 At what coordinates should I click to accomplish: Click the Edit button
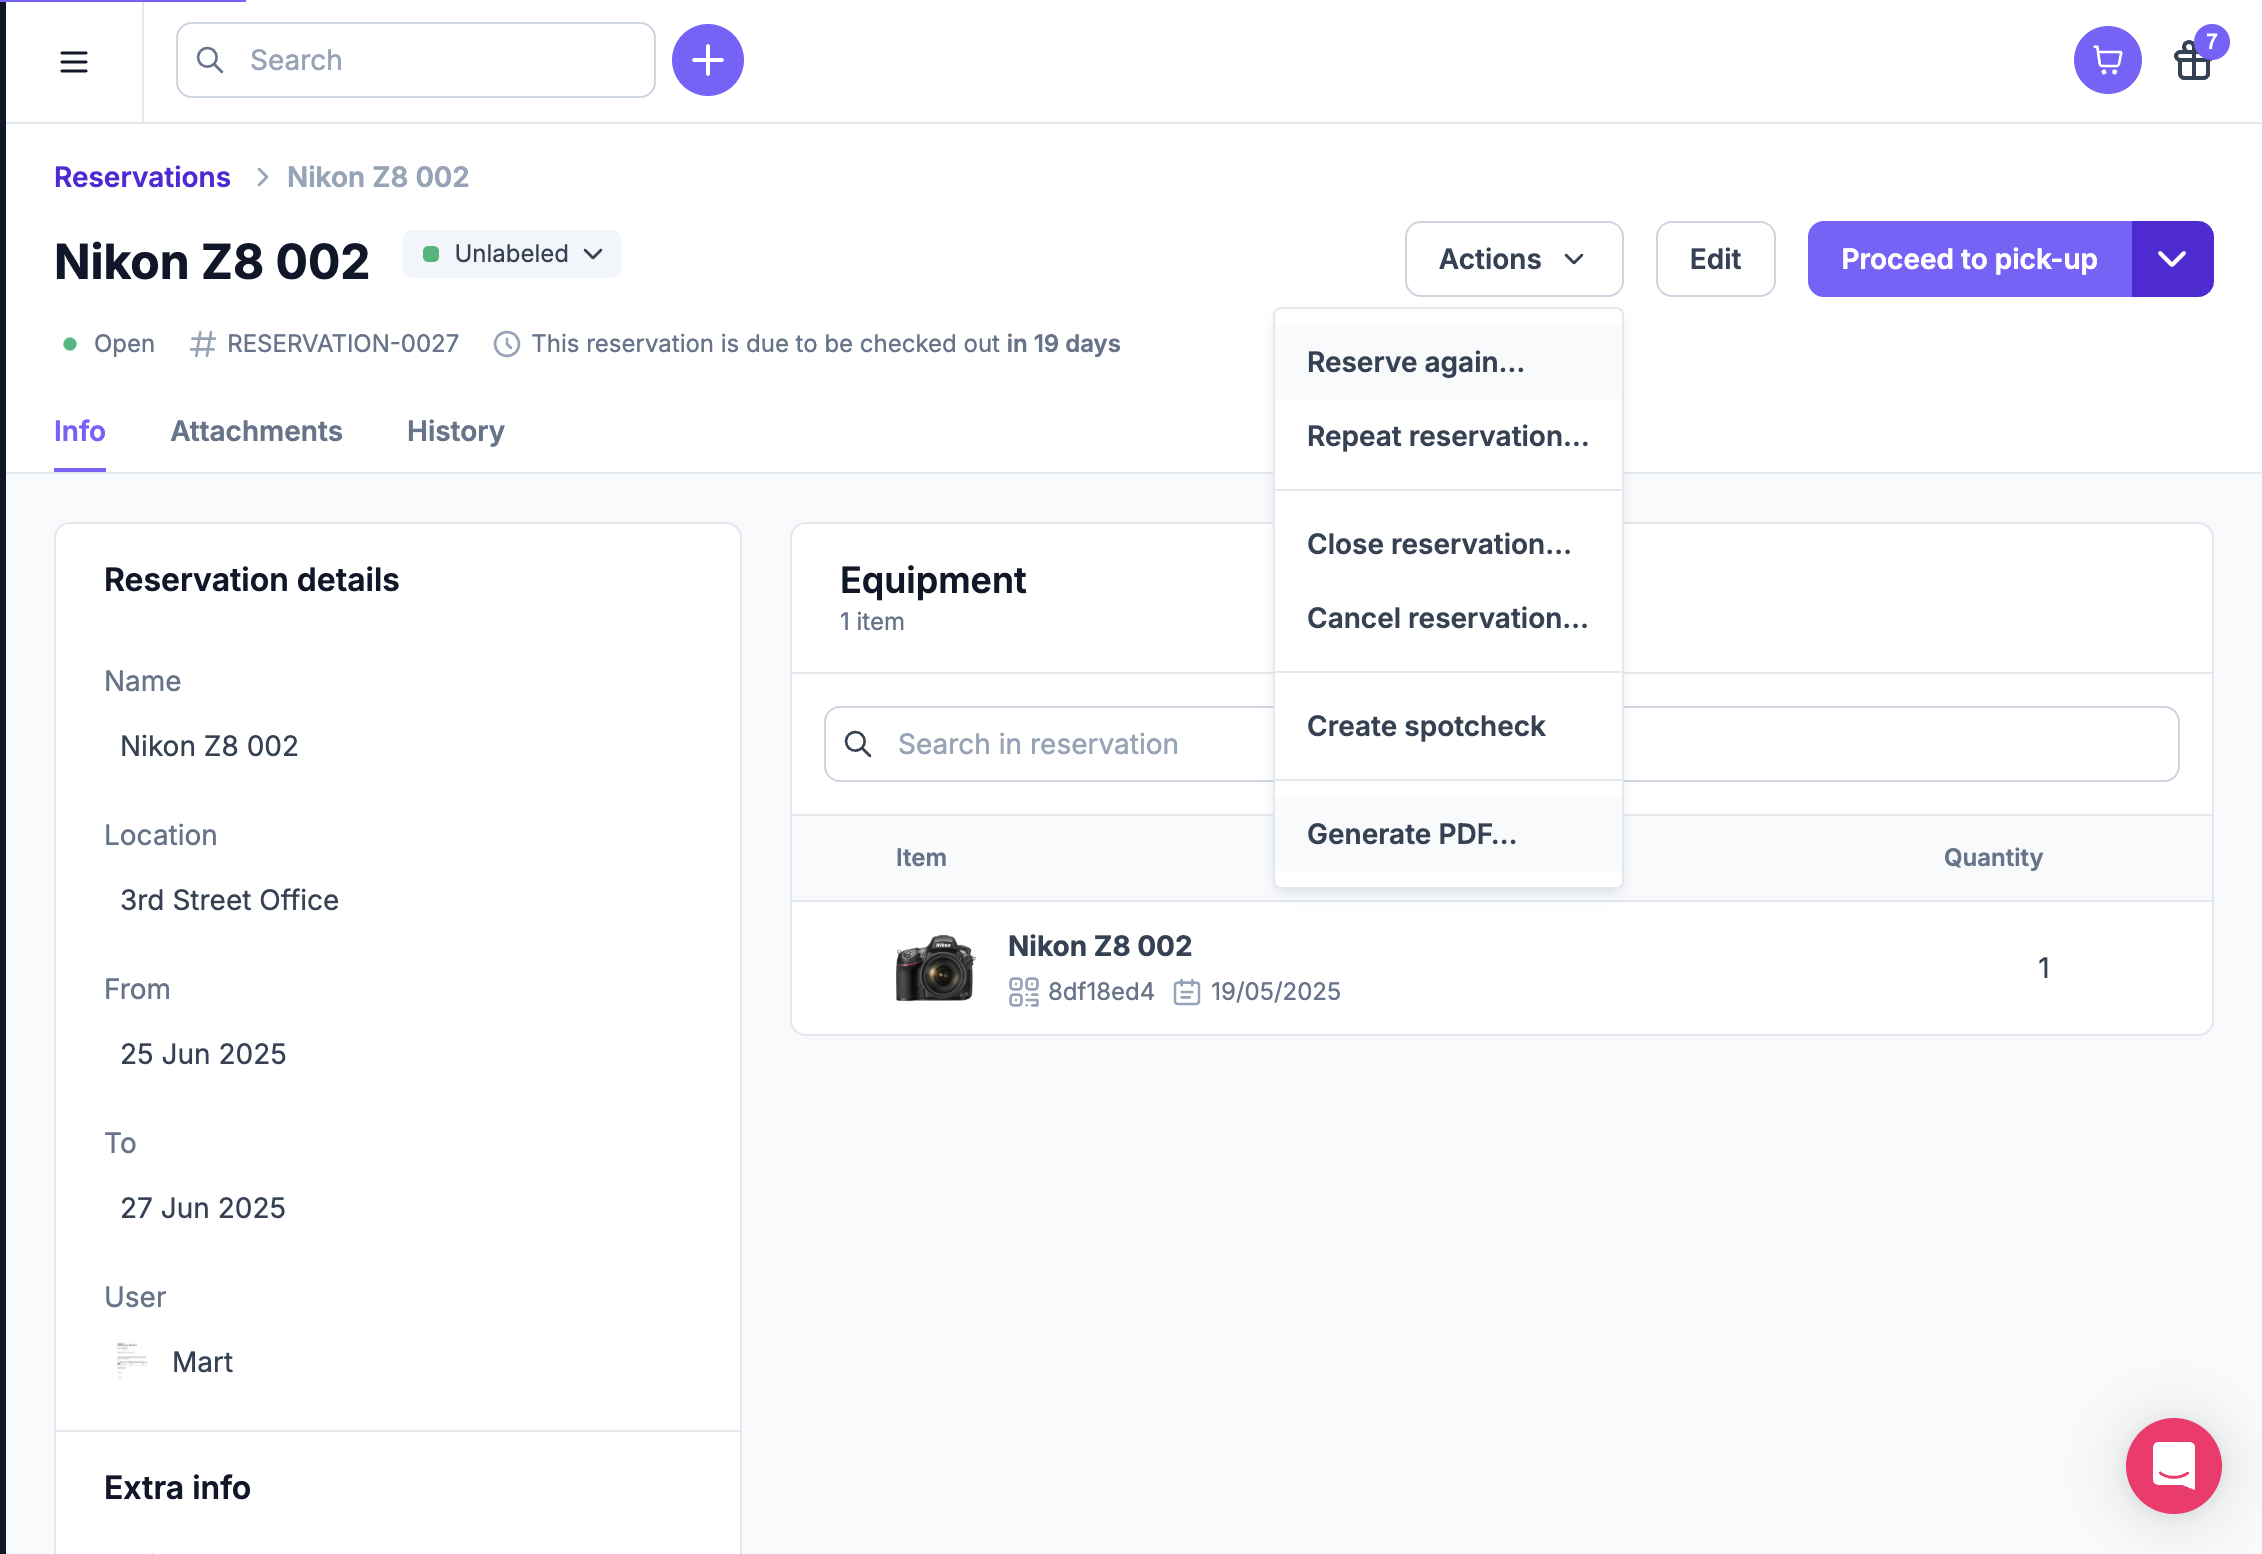[1715, 259]
